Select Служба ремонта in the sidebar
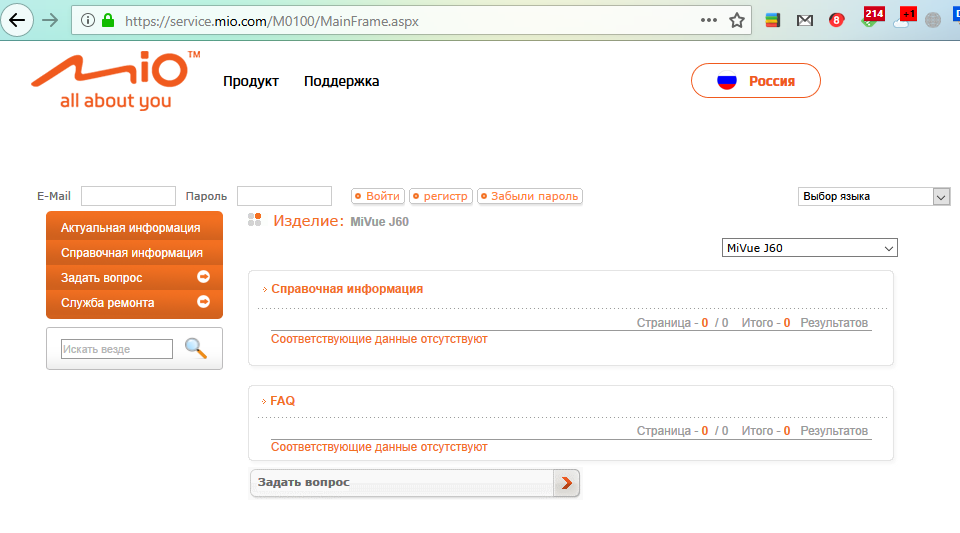960x533 pixels. click(x=108, y=303)
